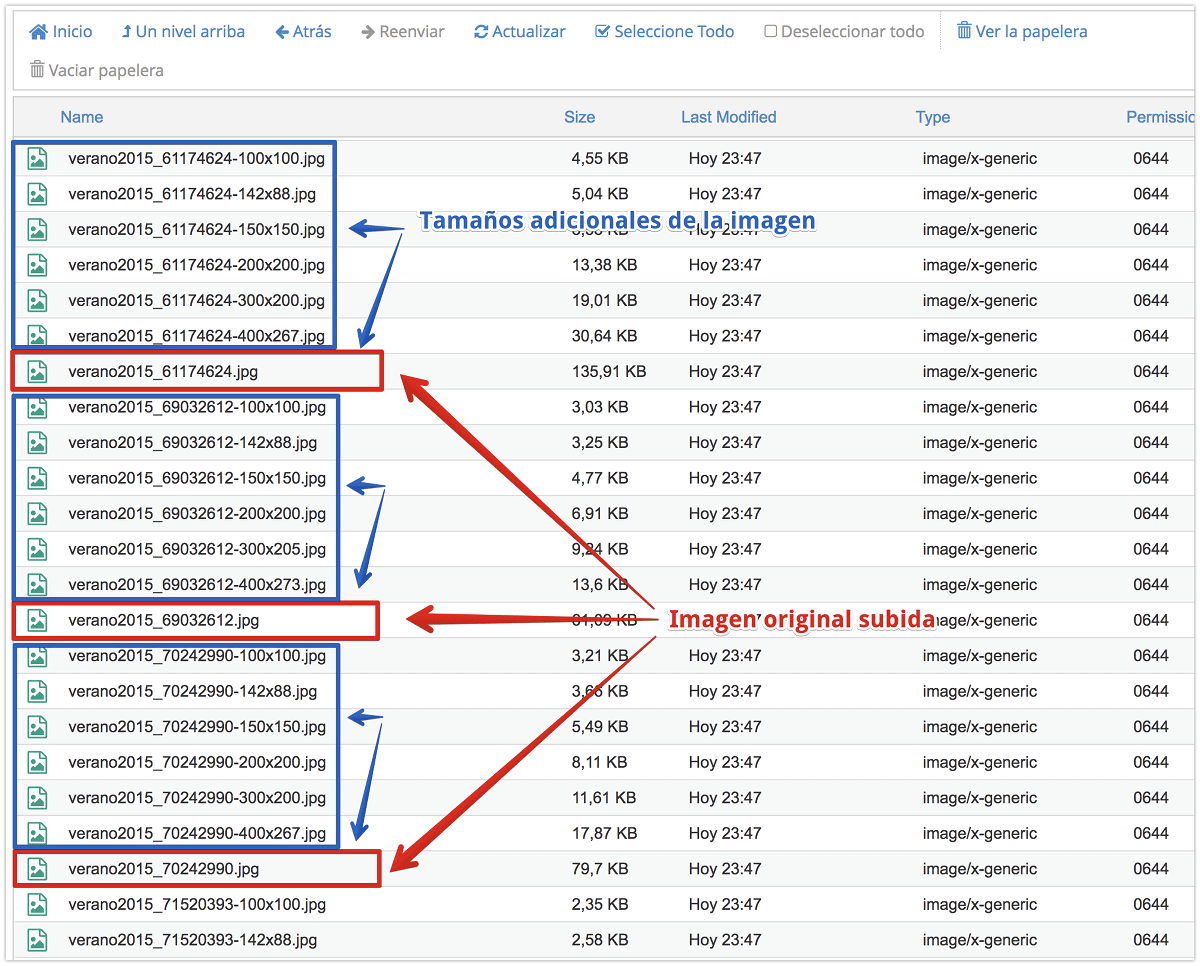
Task: Click Deseleccionar todo option
Action: tap(844, 32)
